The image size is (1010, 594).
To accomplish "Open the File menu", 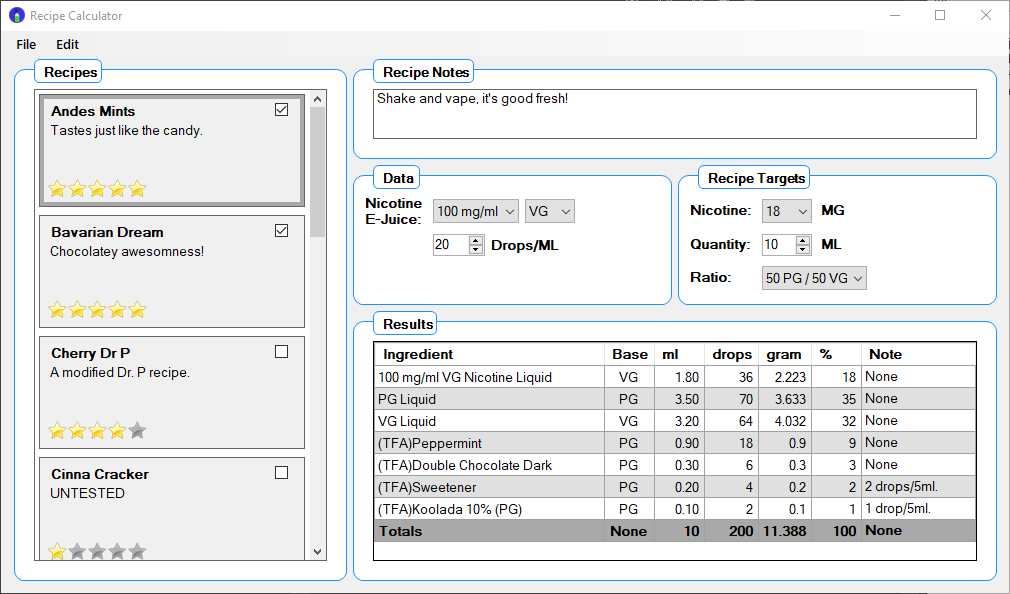I will tap(26, 44).
